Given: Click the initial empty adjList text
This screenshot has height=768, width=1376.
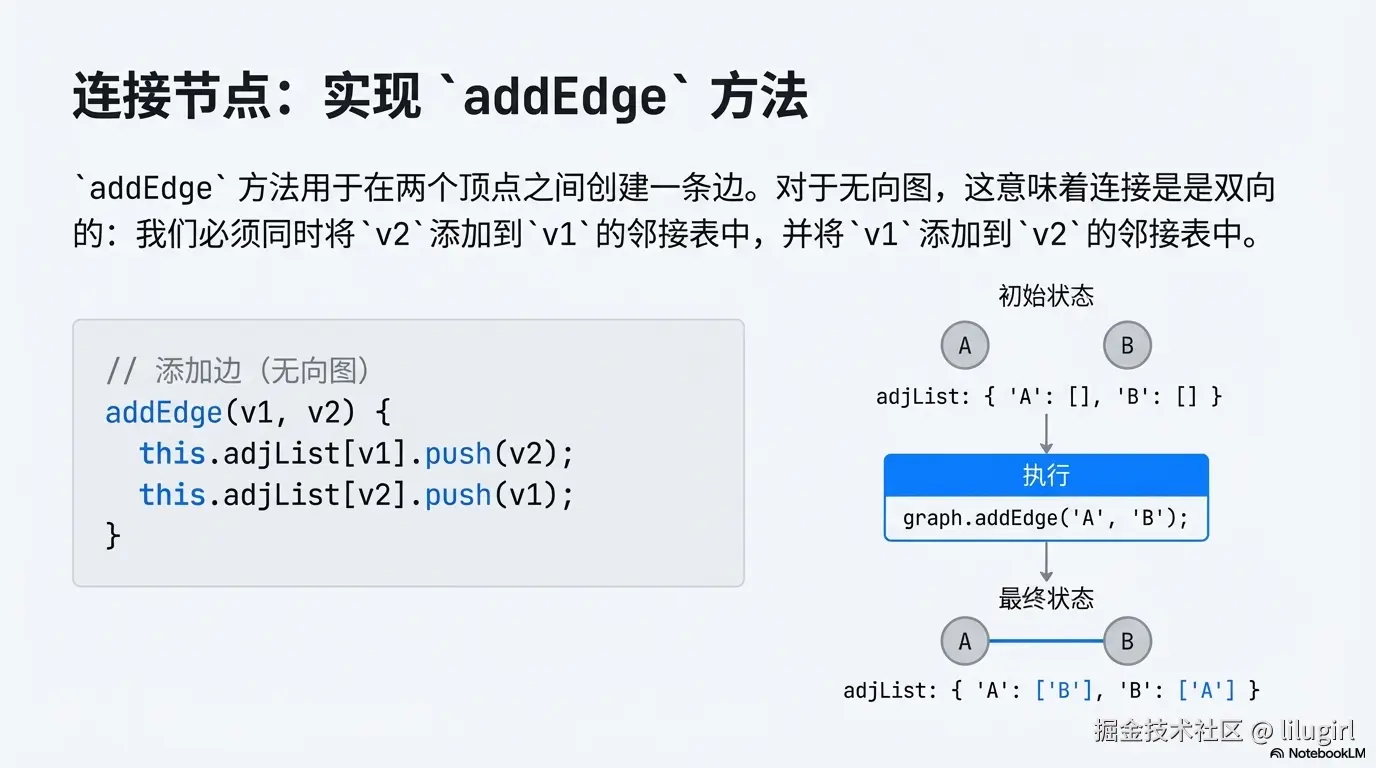Looking at the screenshot, I should pyautogui.click(x=1048, y=396).
